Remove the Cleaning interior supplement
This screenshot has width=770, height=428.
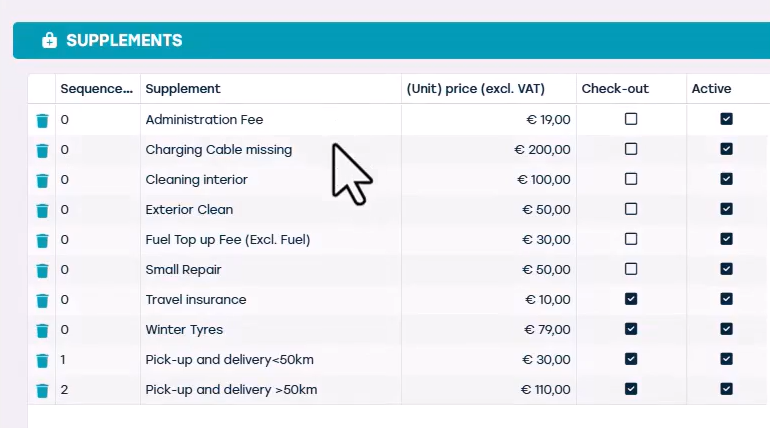[x=42, y=180]
